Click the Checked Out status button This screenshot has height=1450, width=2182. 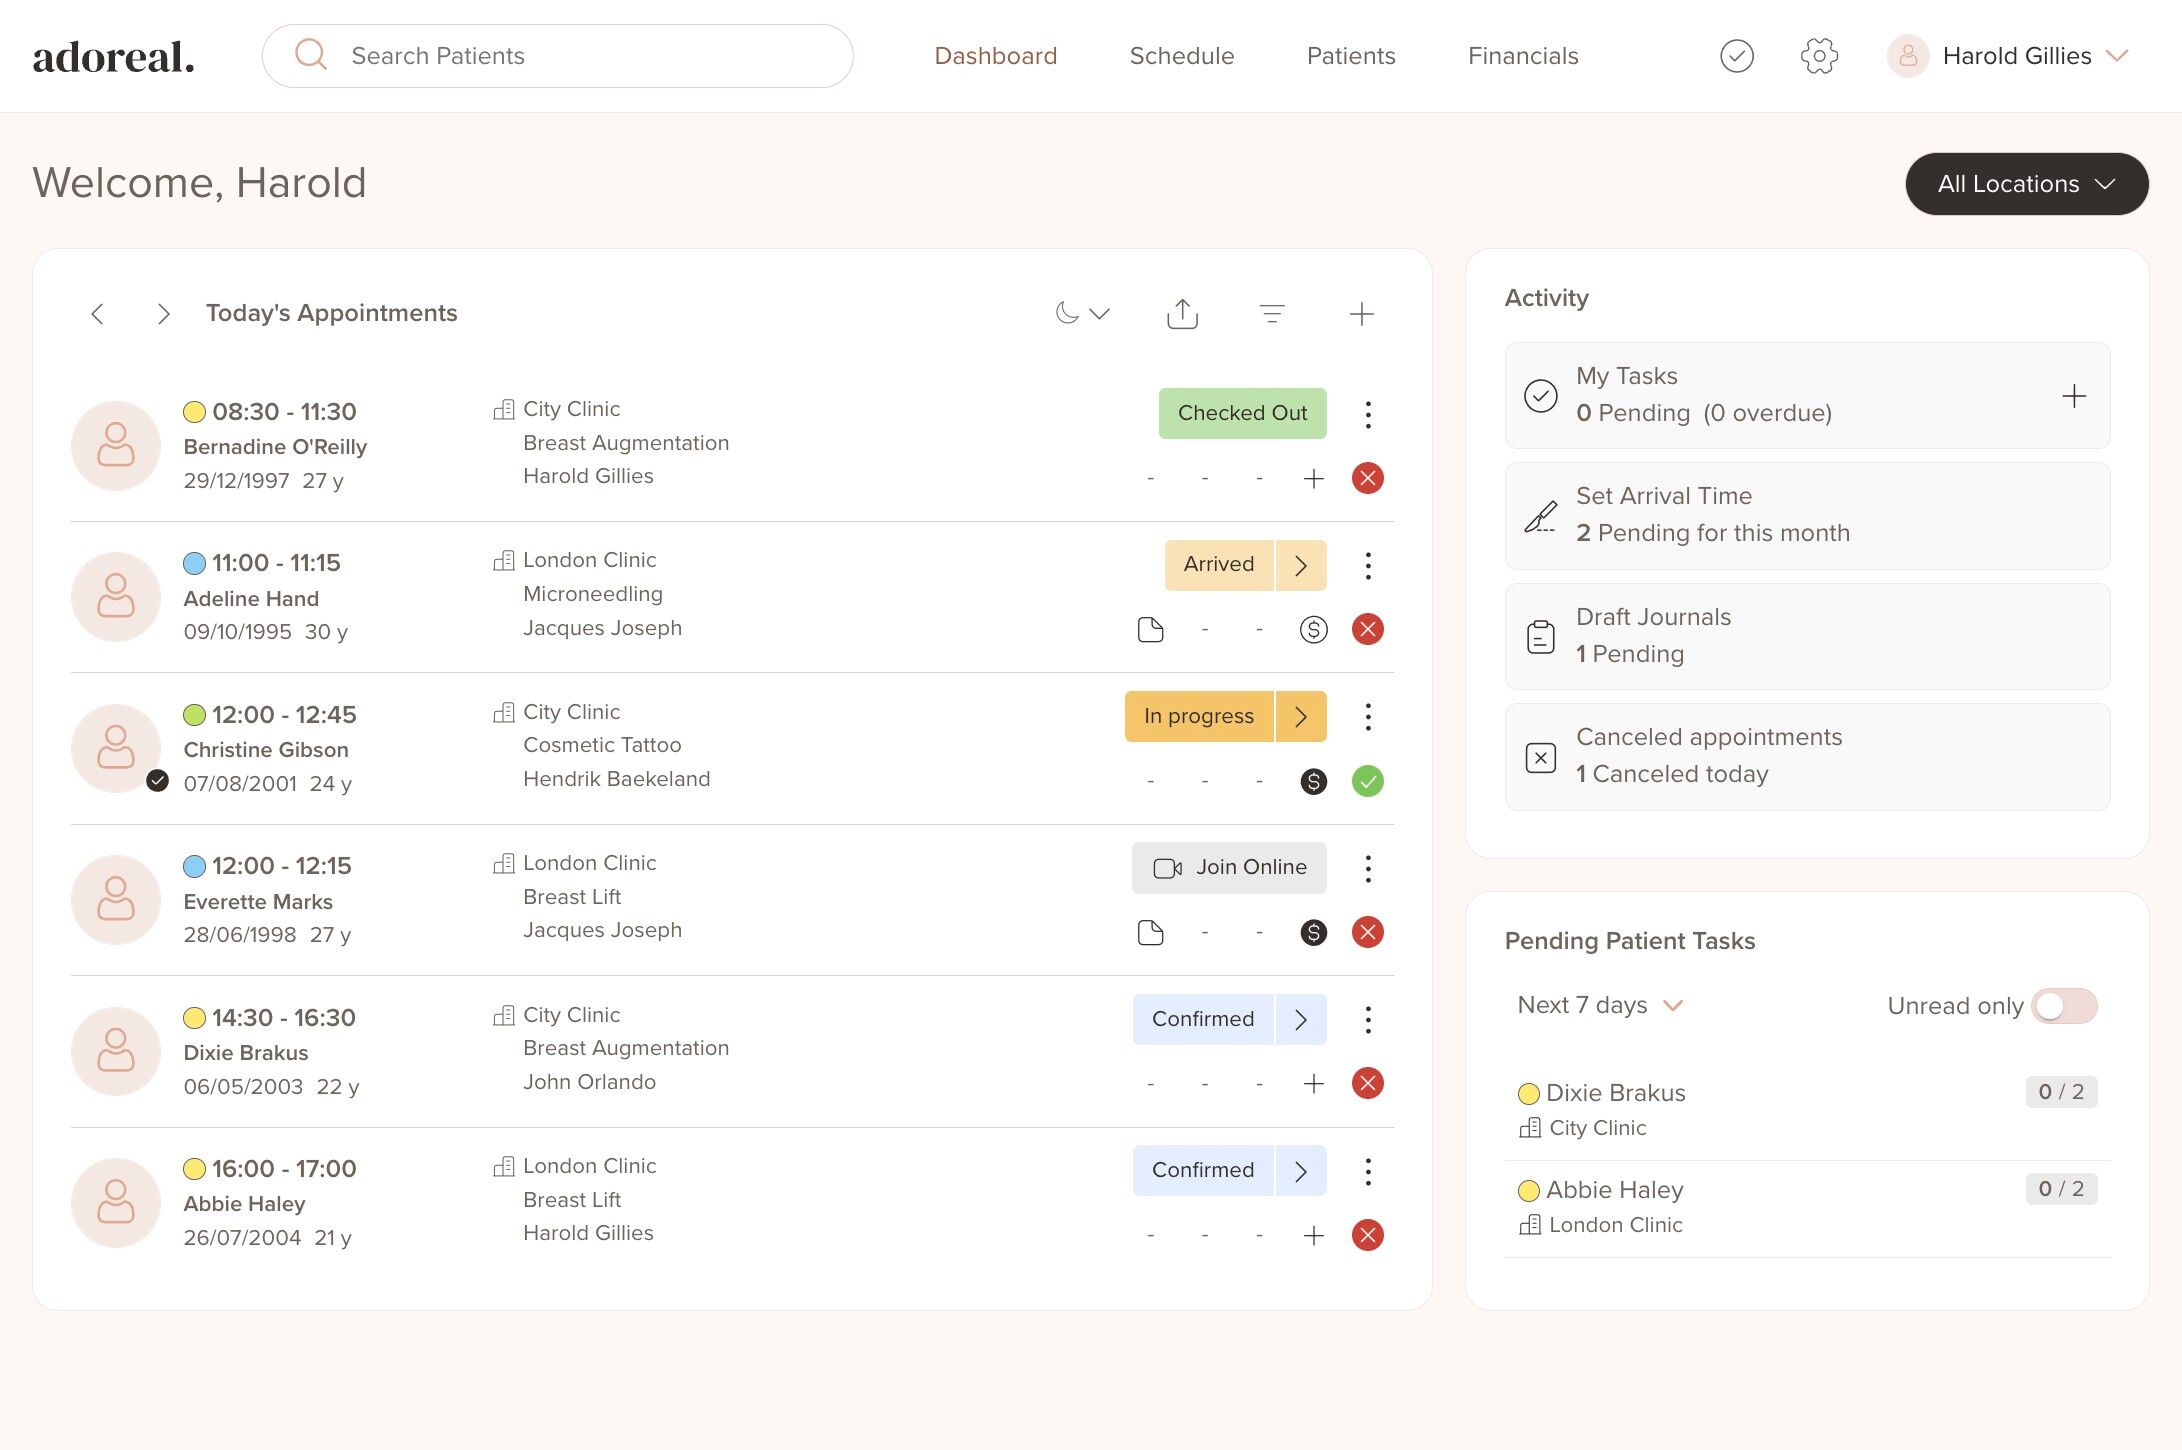1241,413
